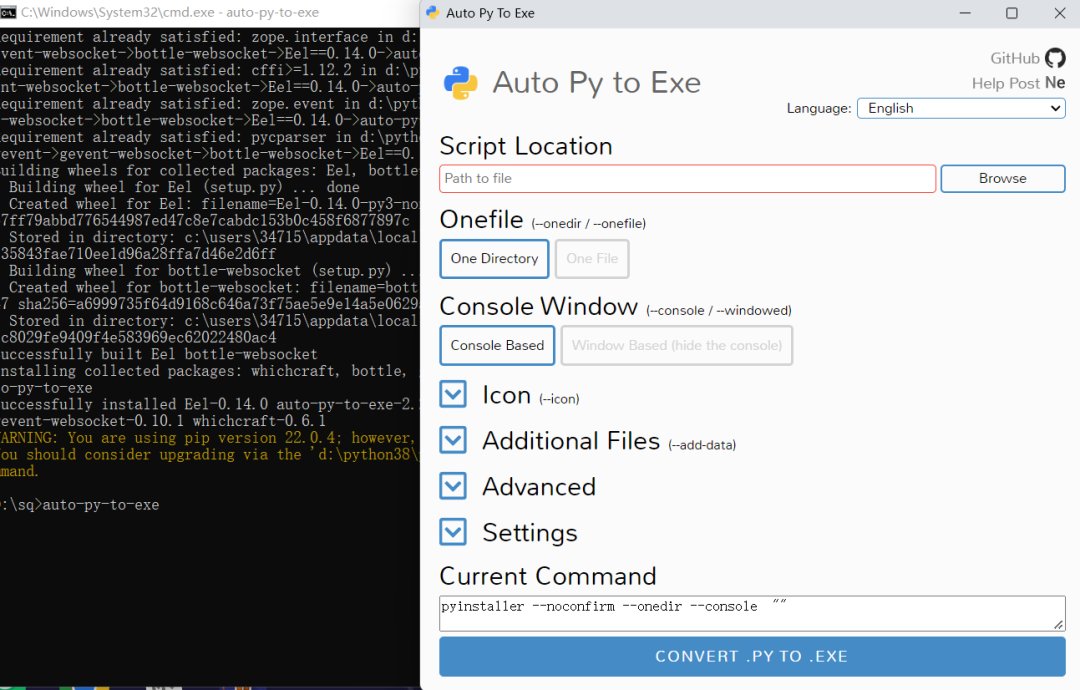Minimize the Auto Py To Exe window
Screen dimensions: 1080x690
[963, 13]
